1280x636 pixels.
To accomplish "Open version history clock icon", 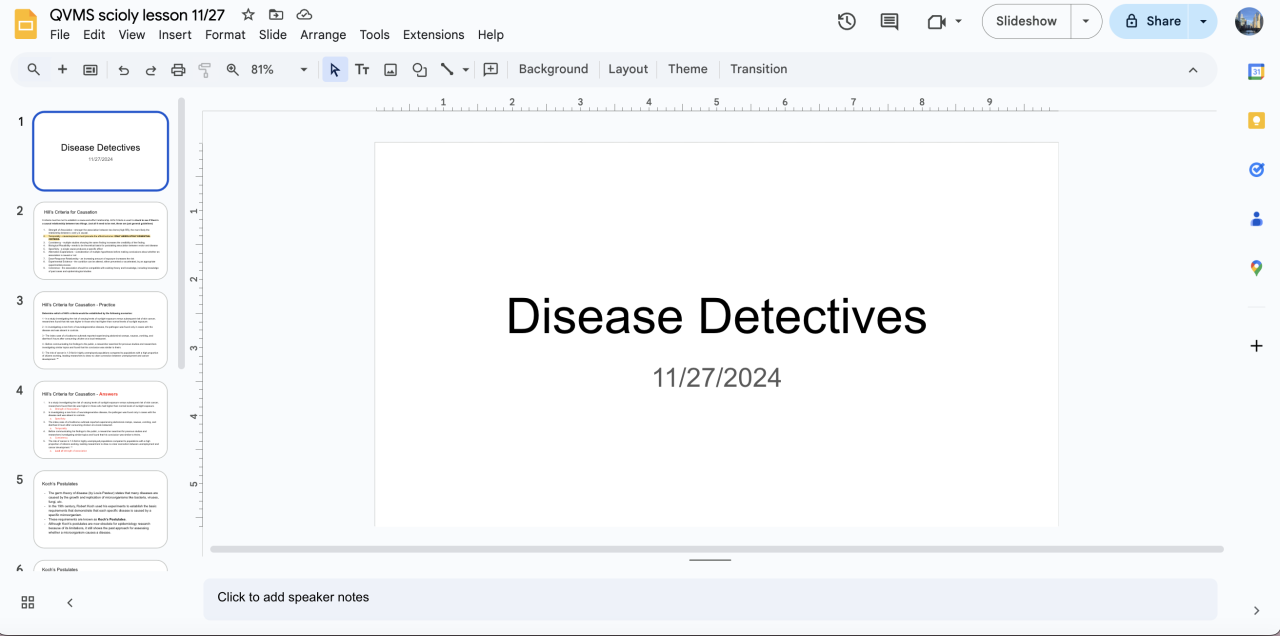I will tap(846, 21).
